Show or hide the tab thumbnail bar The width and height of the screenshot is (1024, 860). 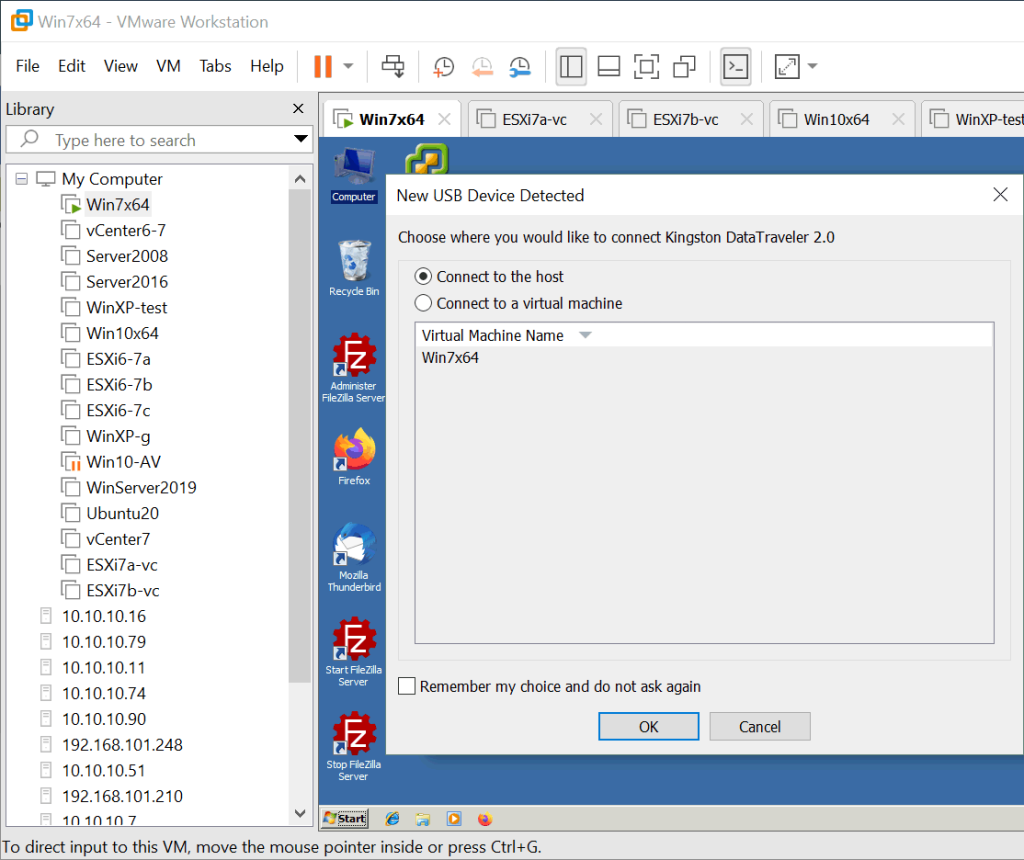[x=607, y=66]
